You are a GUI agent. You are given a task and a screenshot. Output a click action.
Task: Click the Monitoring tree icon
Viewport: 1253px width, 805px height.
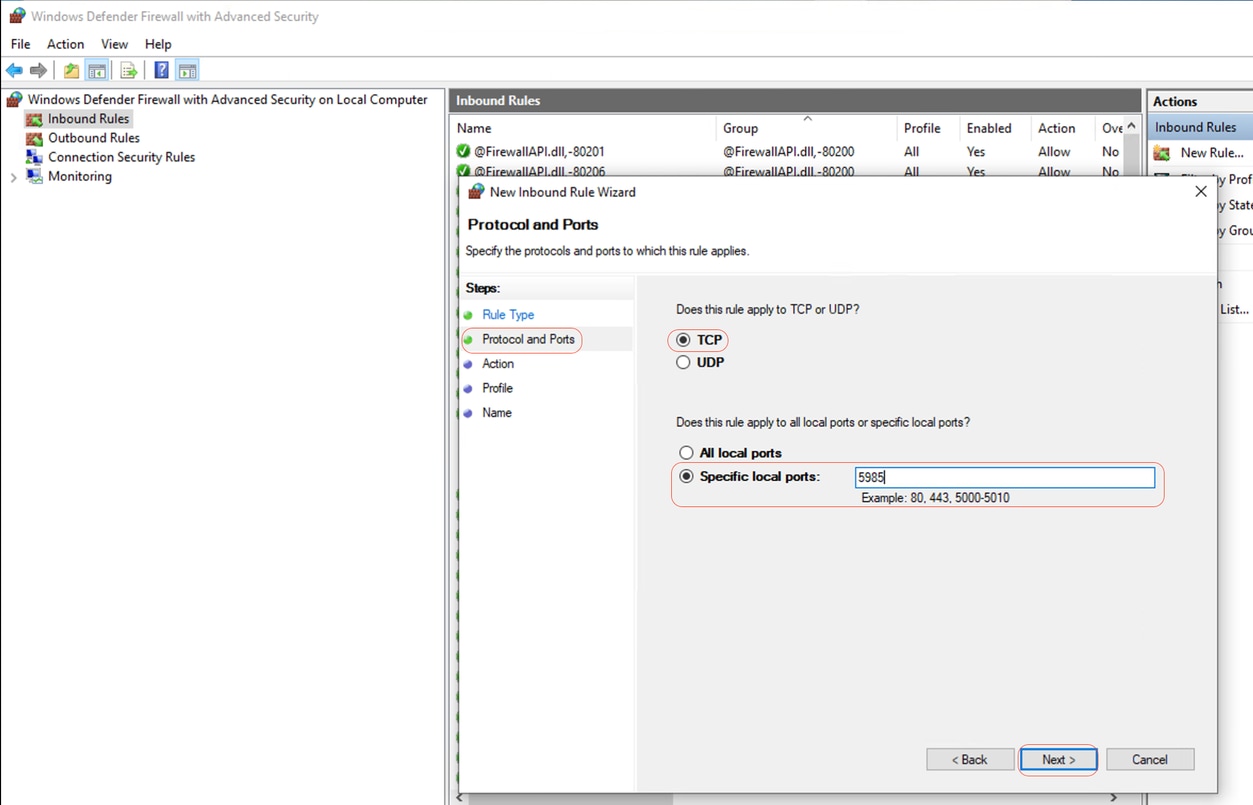coord(34,176)
